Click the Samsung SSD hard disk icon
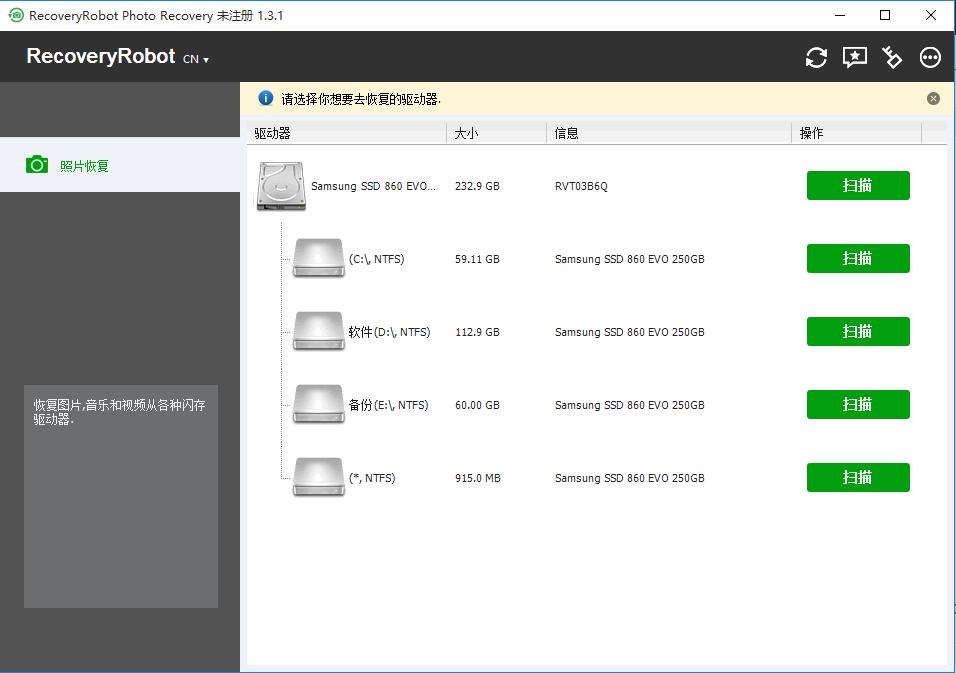956x673 pixels. (281, 187)
